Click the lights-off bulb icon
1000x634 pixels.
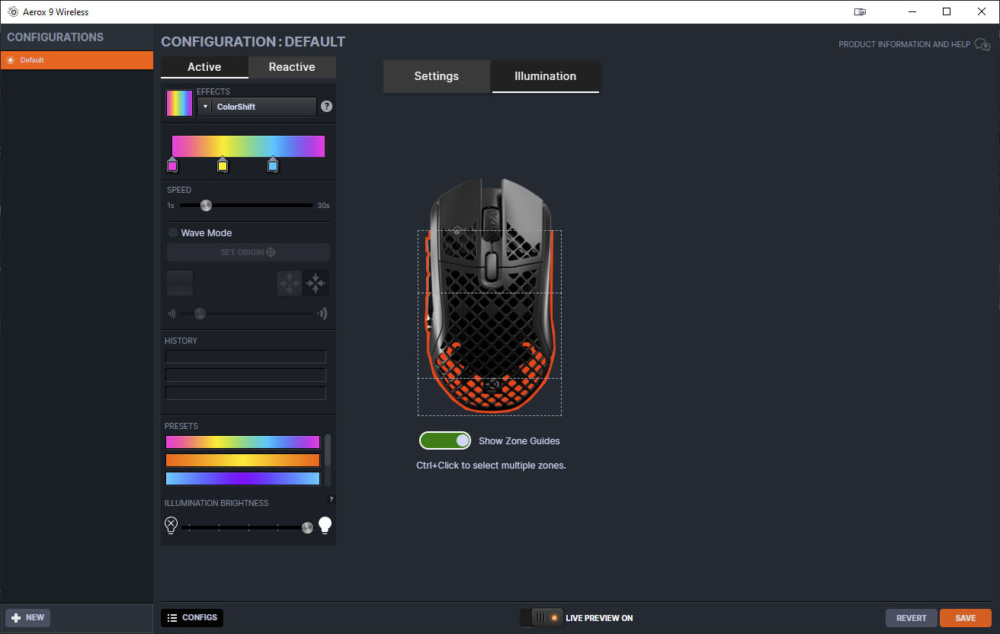tap(171, 525)
